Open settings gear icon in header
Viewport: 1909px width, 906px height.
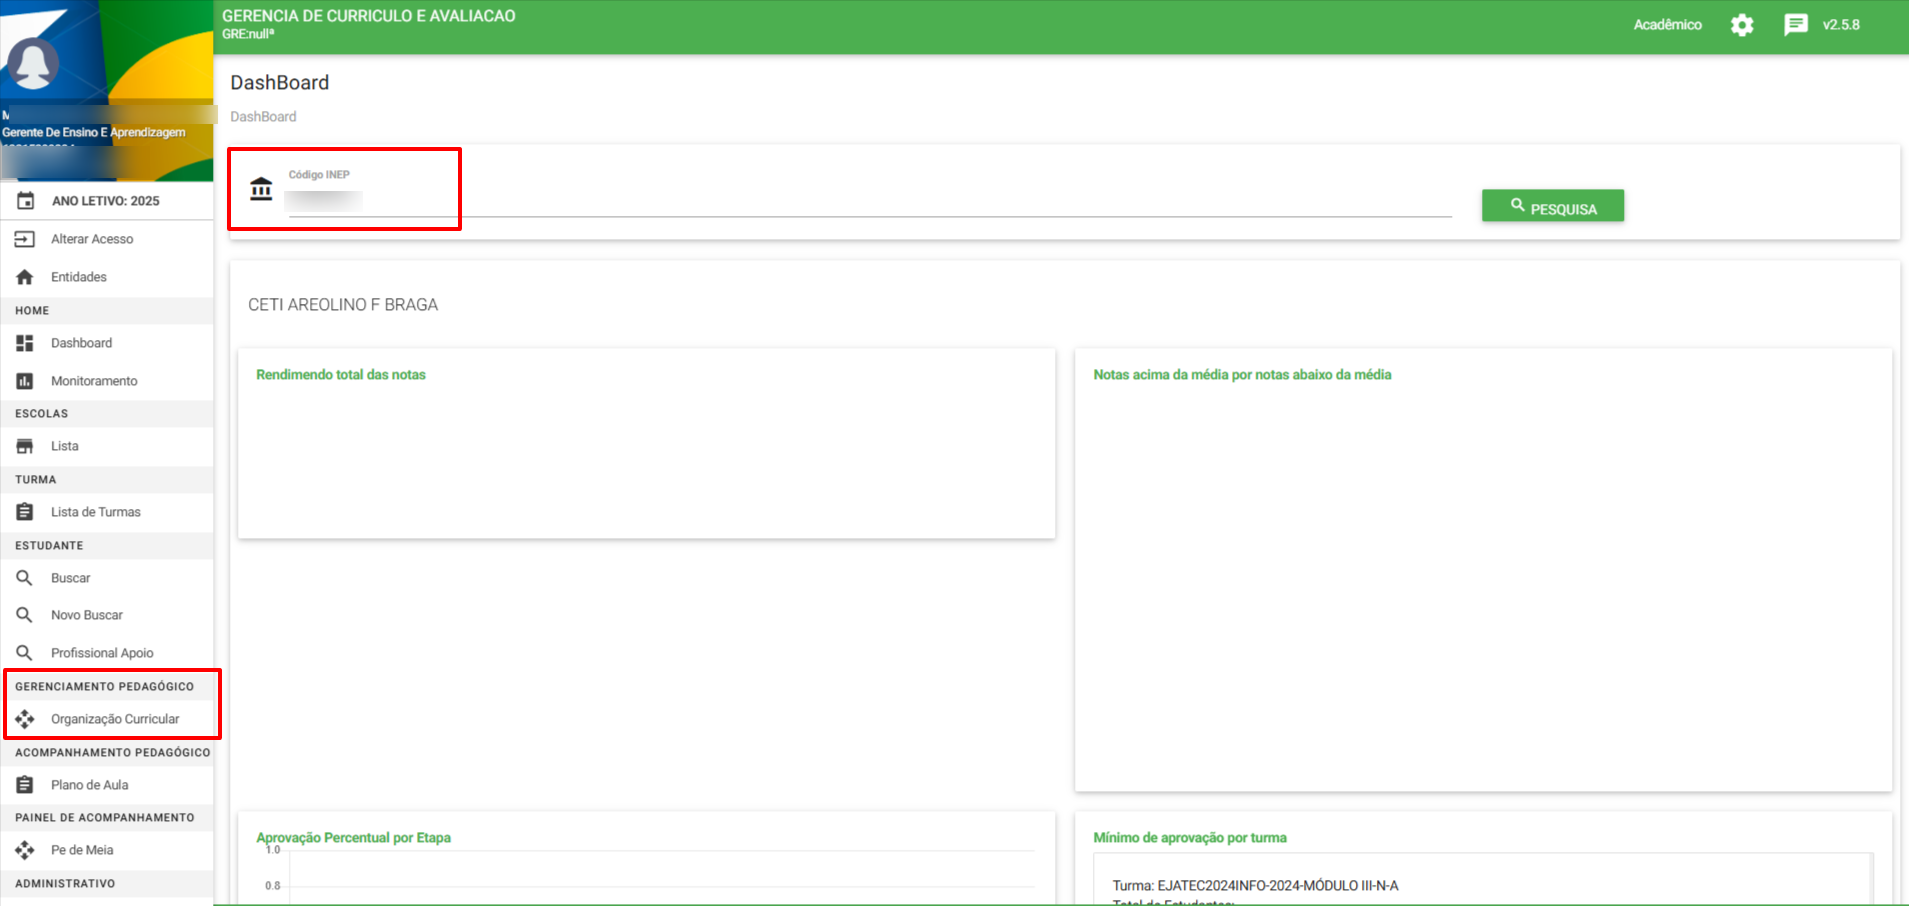[1742, 25]
